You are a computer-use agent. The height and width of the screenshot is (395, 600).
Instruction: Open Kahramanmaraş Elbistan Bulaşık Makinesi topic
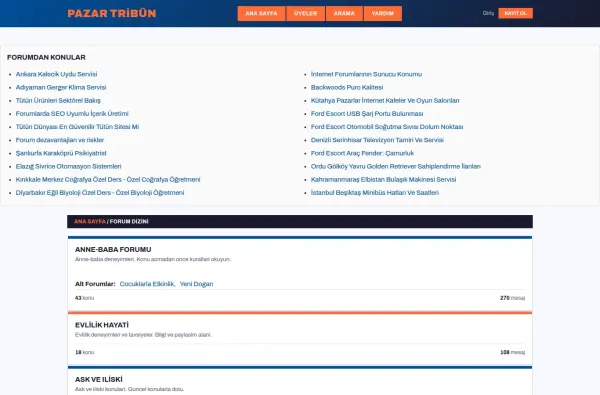click(383, 180)
